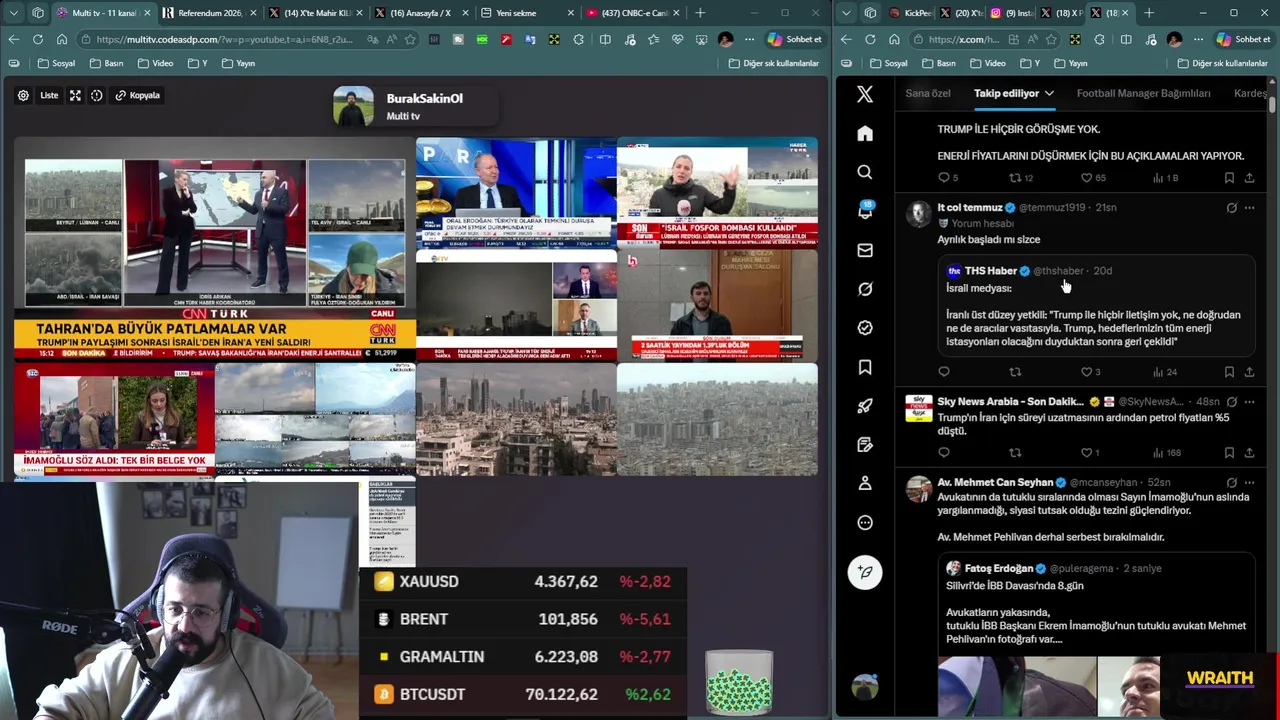Click Sohbet et Copilot button in right browser

tap(1243, 39)
